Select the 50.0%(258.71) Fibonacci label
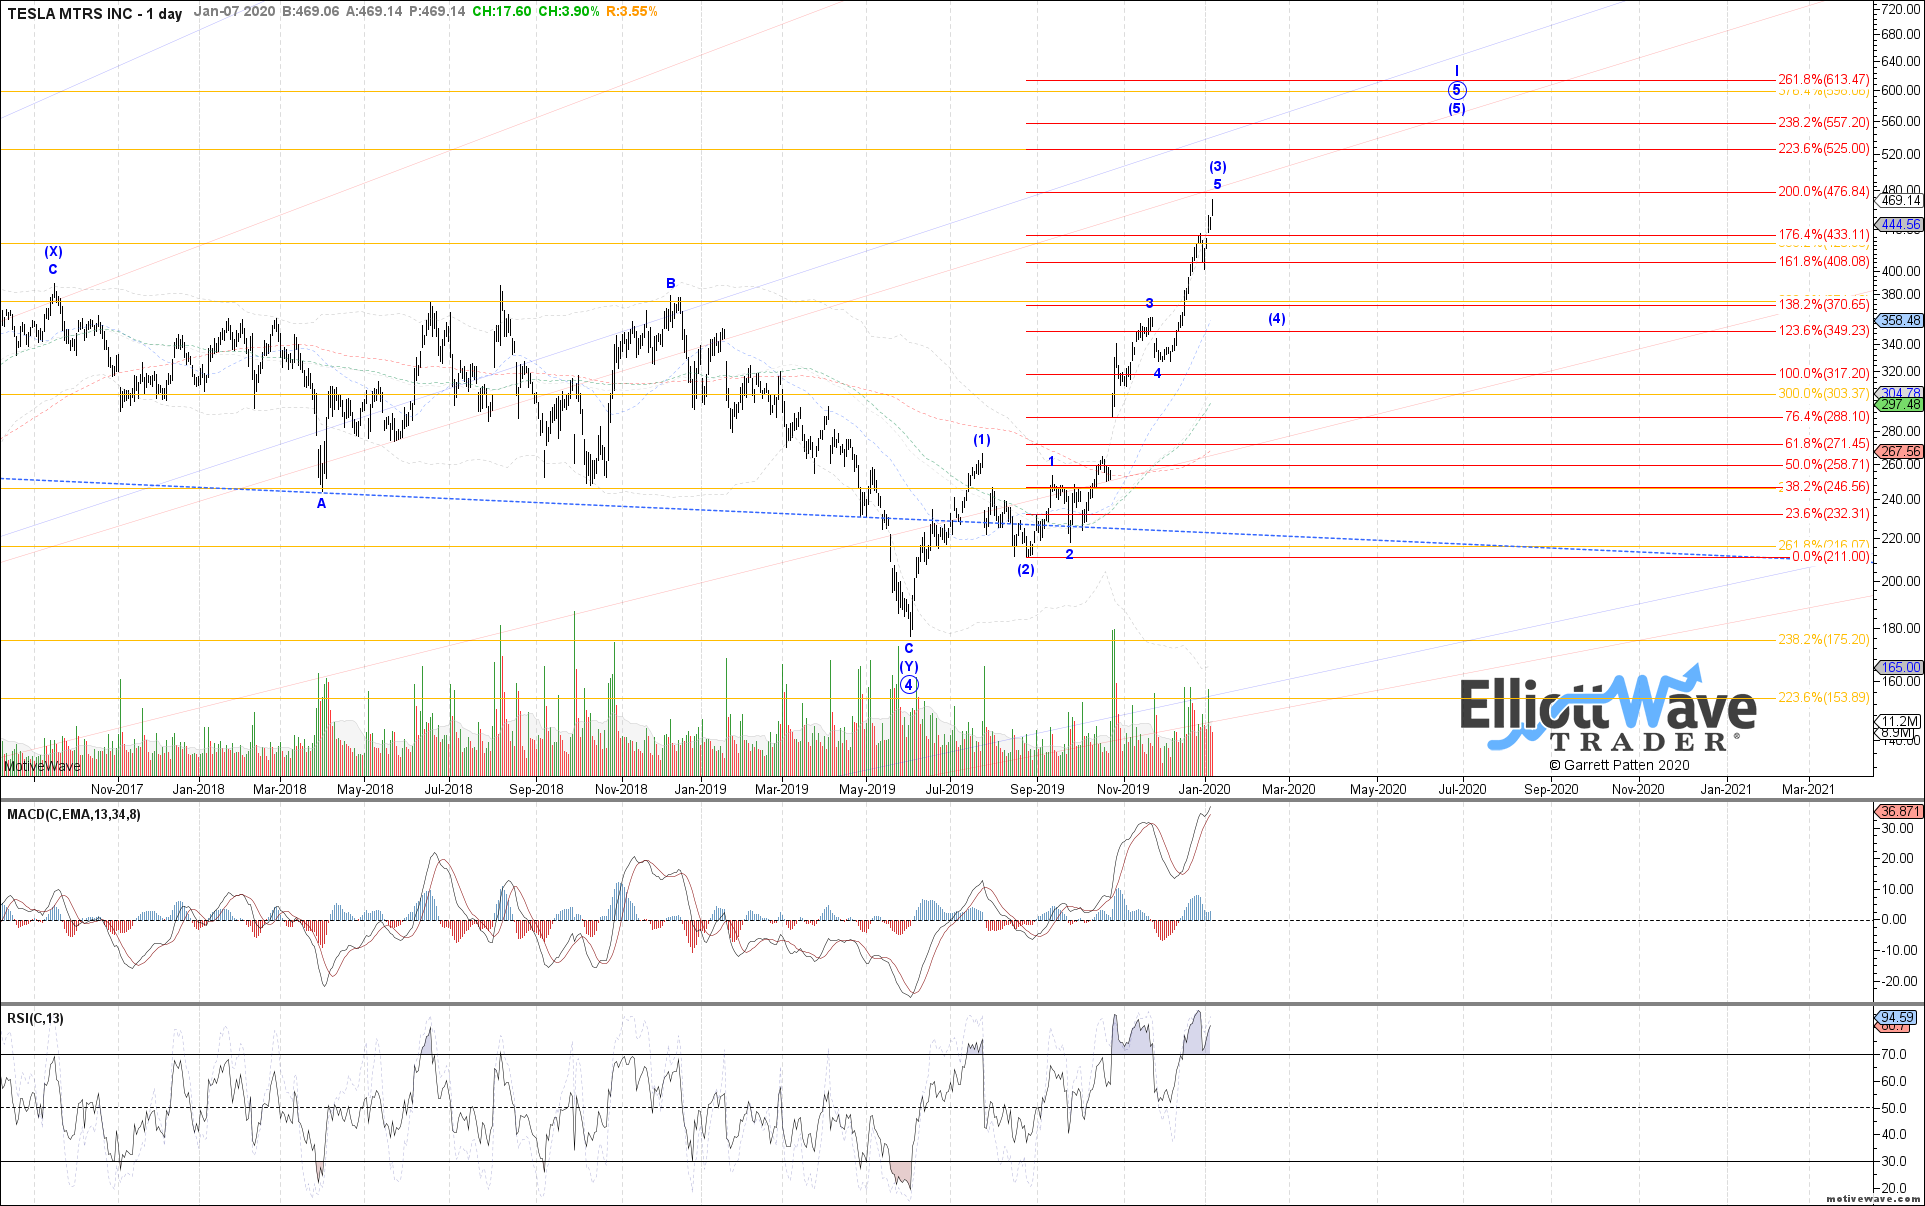 pyautogui.click(x=1827, y=465)
